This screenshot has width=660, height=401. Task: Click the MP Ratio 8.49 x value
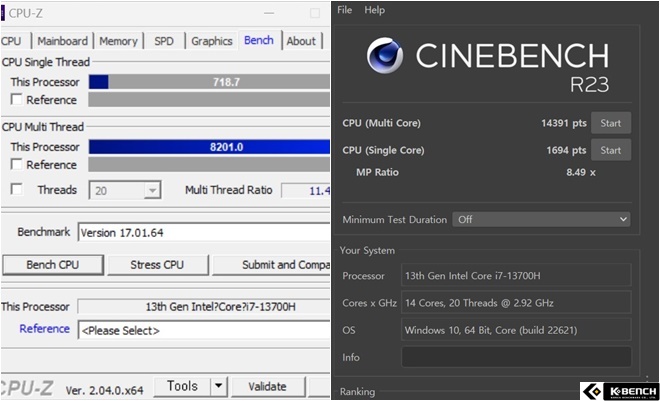point(581,172)
